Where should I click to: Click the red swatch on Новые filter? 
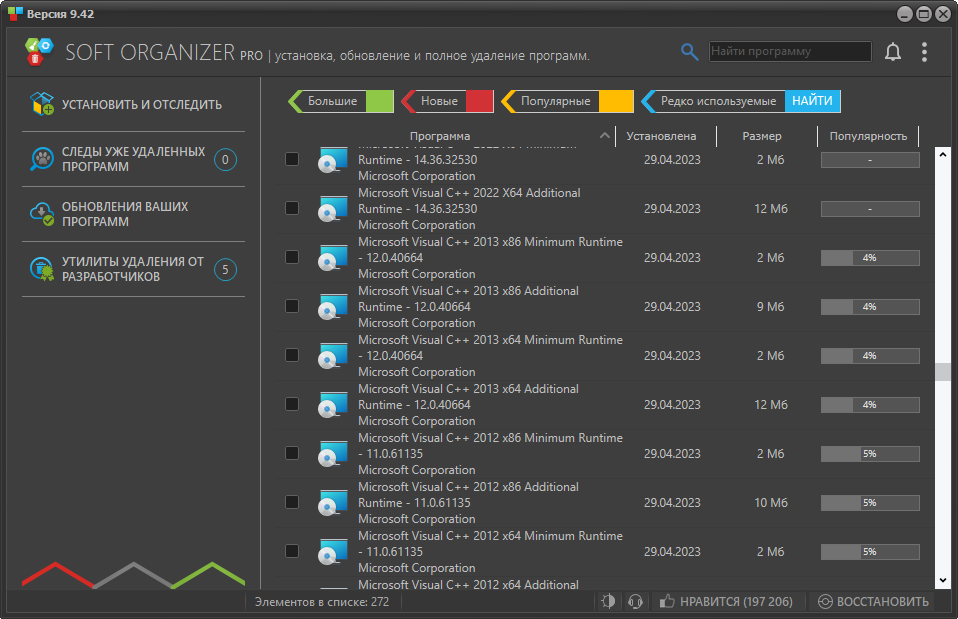click(479, 101)
